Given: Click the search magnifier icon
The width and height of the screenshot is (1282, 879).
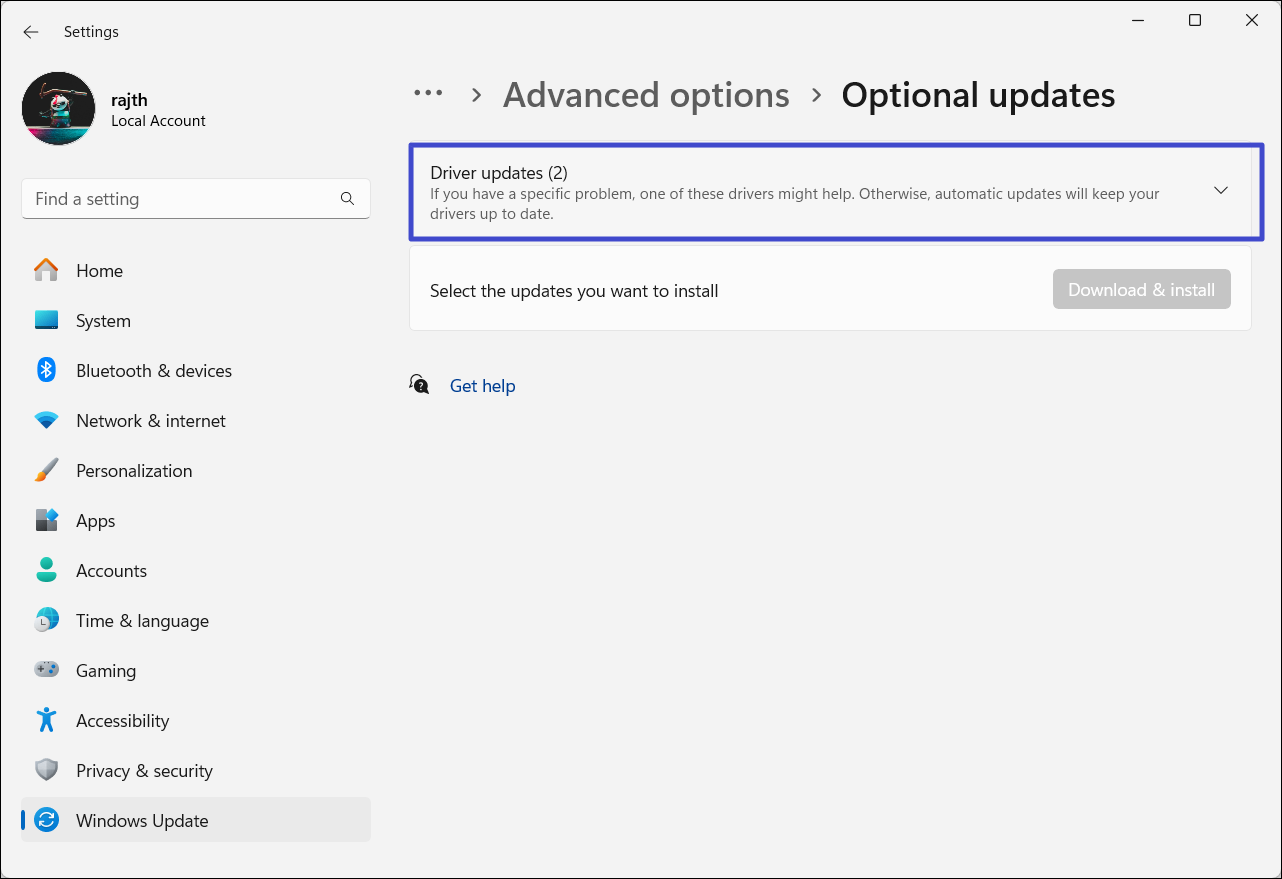Looking at the screenshot, I should pos(347,199).
